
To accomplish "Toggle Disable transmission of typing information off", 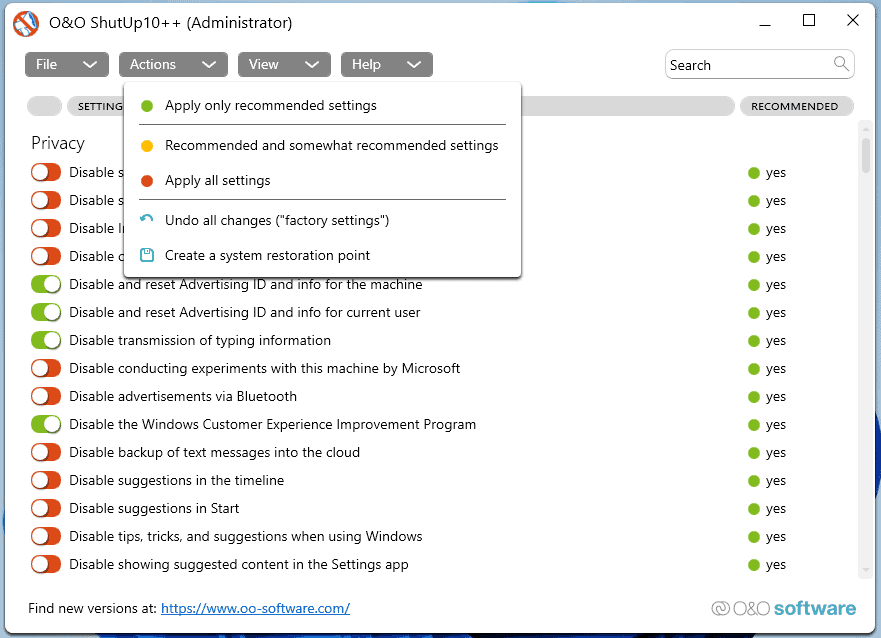I will click(46, 340).
